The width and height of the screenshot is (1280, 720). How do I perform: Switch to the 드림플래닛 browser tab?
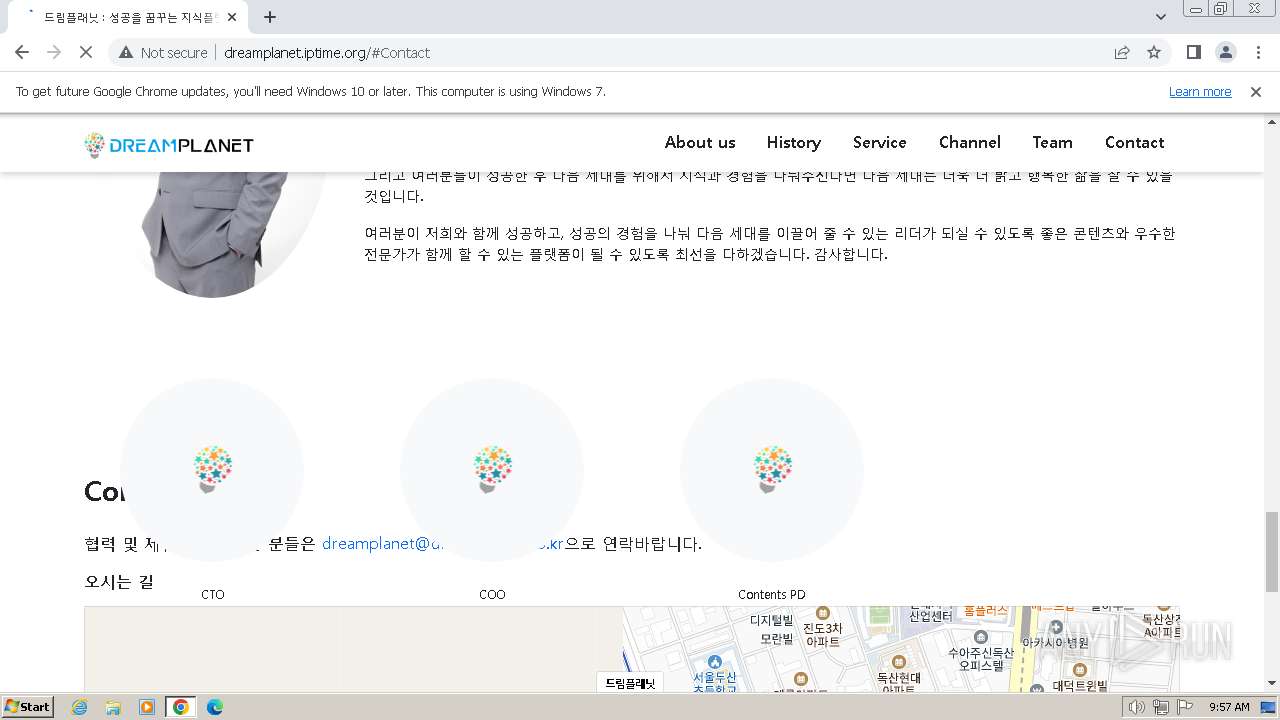[130, 17]
